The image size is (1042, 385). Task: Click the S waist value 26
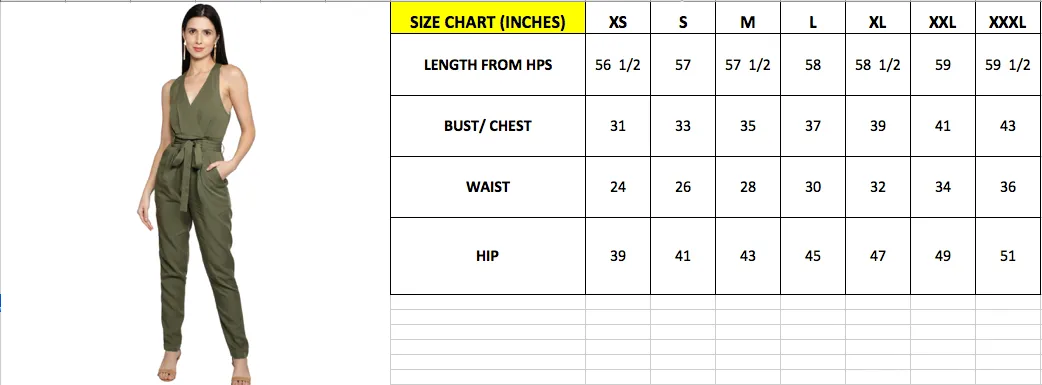click(683, 187)
